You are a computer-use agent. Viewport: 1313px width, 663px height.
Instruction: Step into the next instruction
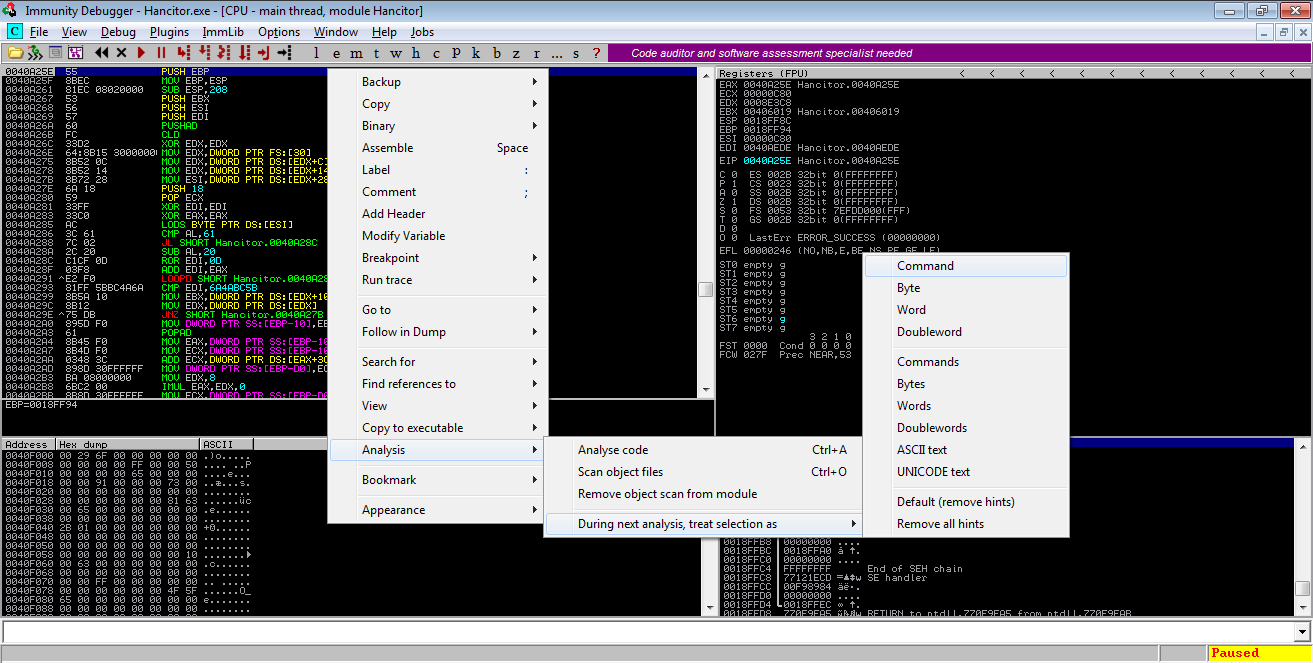tap(184, 52)
